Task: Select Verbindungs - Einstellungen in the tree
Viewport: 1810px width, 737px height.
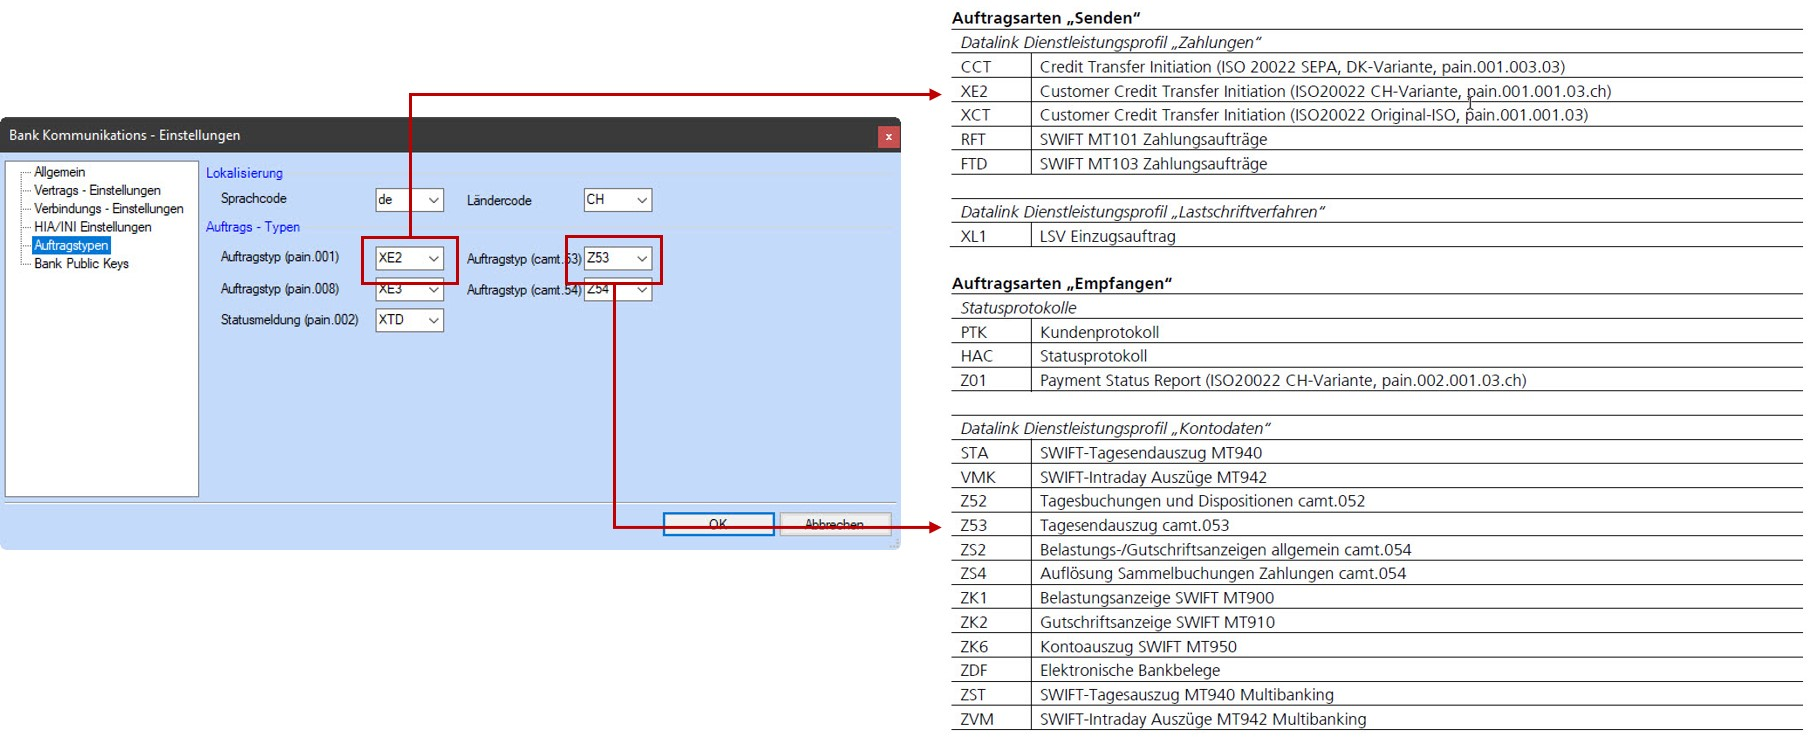Action: (x=108, y=208)
